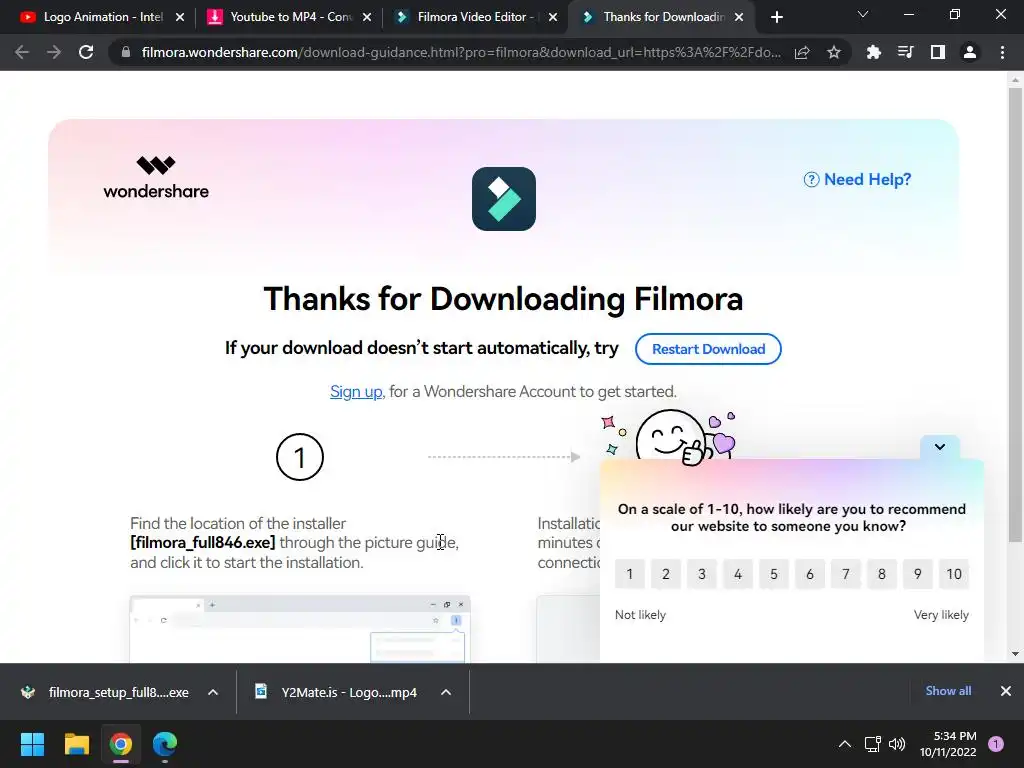Image resolution: width=1024 pixels, height=768 pixels.
Task: Switch to the Logo Animation tab
Action: [103, 17]
